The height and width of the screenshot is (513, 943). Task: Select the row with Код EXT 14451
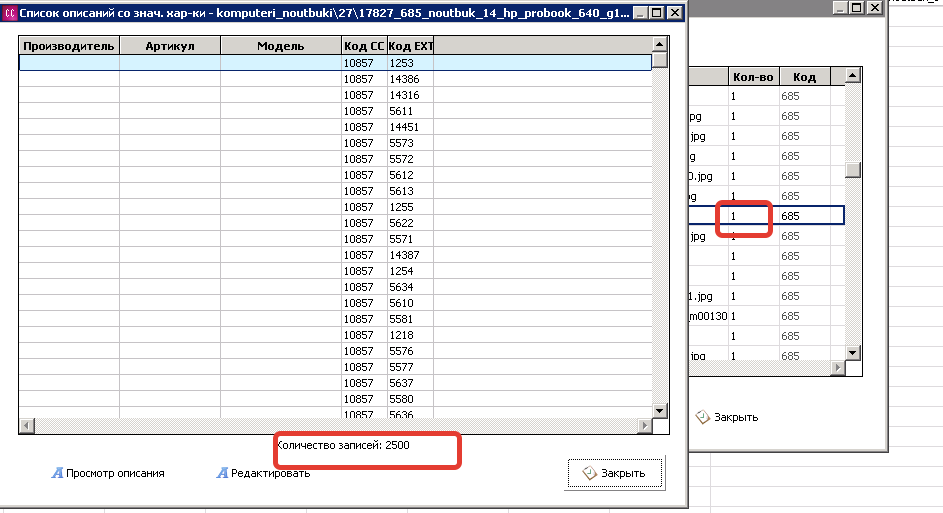pyautogui.click(x=336, y=127)
